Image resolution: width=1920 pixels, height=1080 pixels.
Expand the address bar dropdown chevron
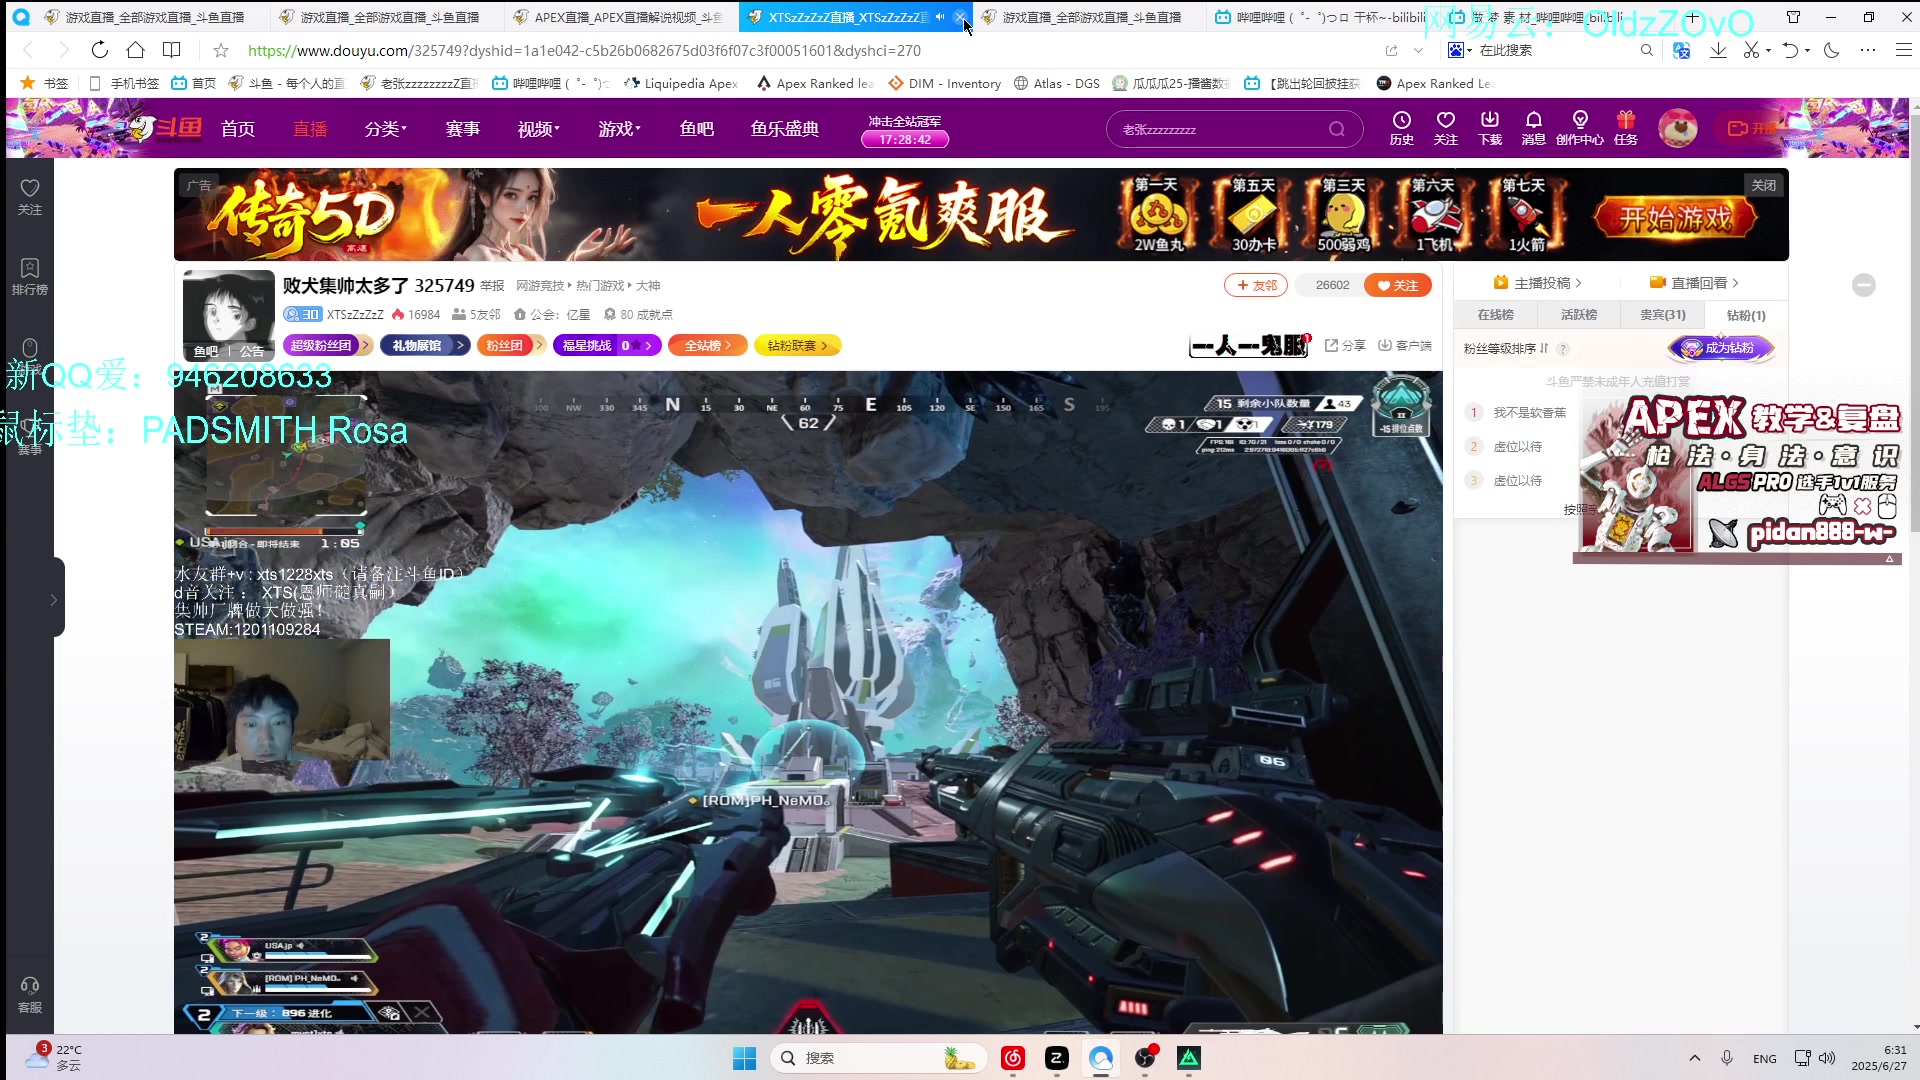point(1418,50)
